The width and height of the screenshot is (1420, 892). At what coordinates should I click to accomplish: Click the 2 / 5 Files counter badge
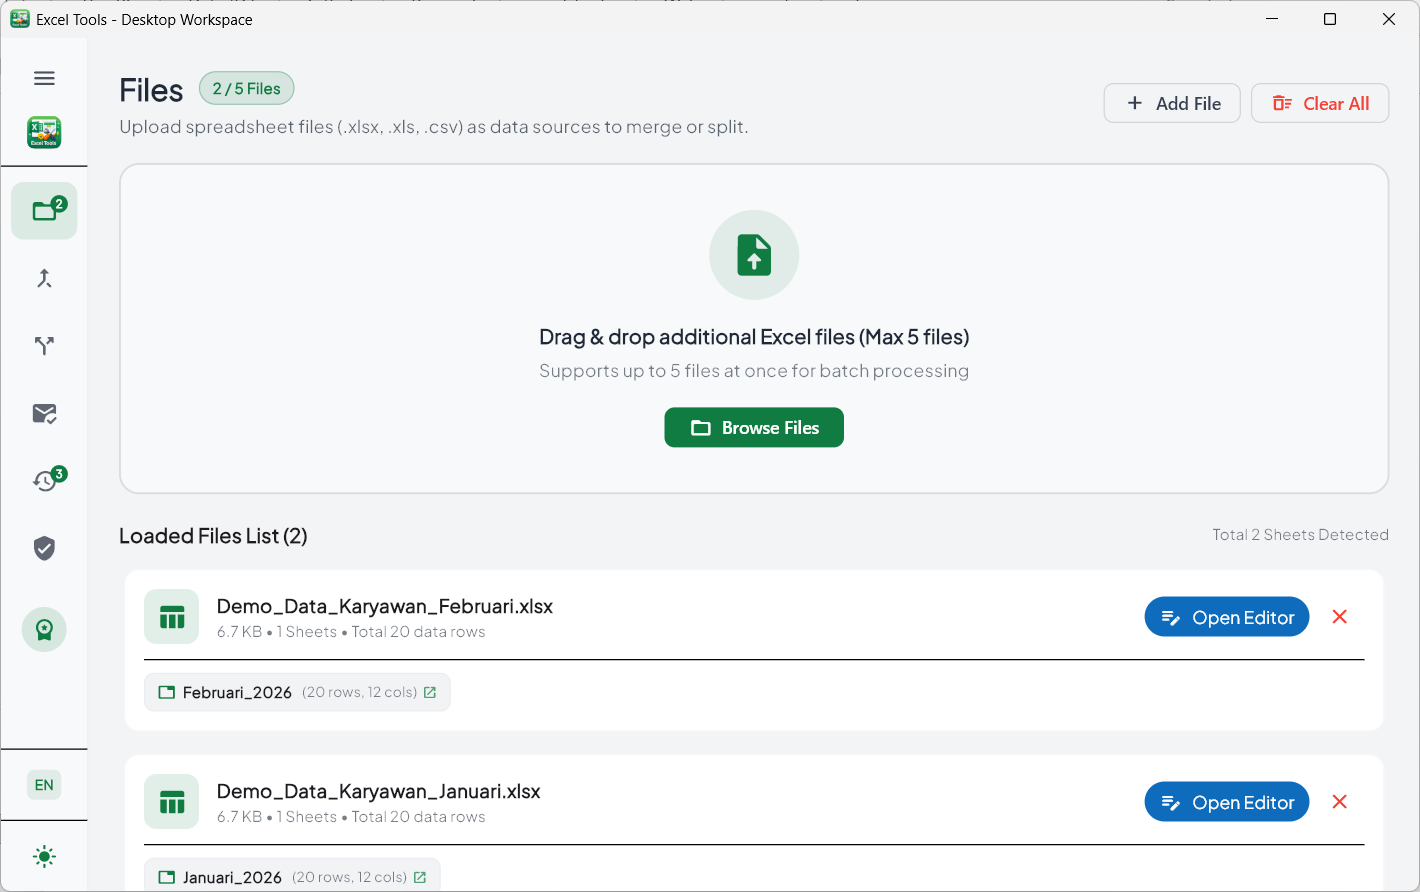tap(247, 88)
